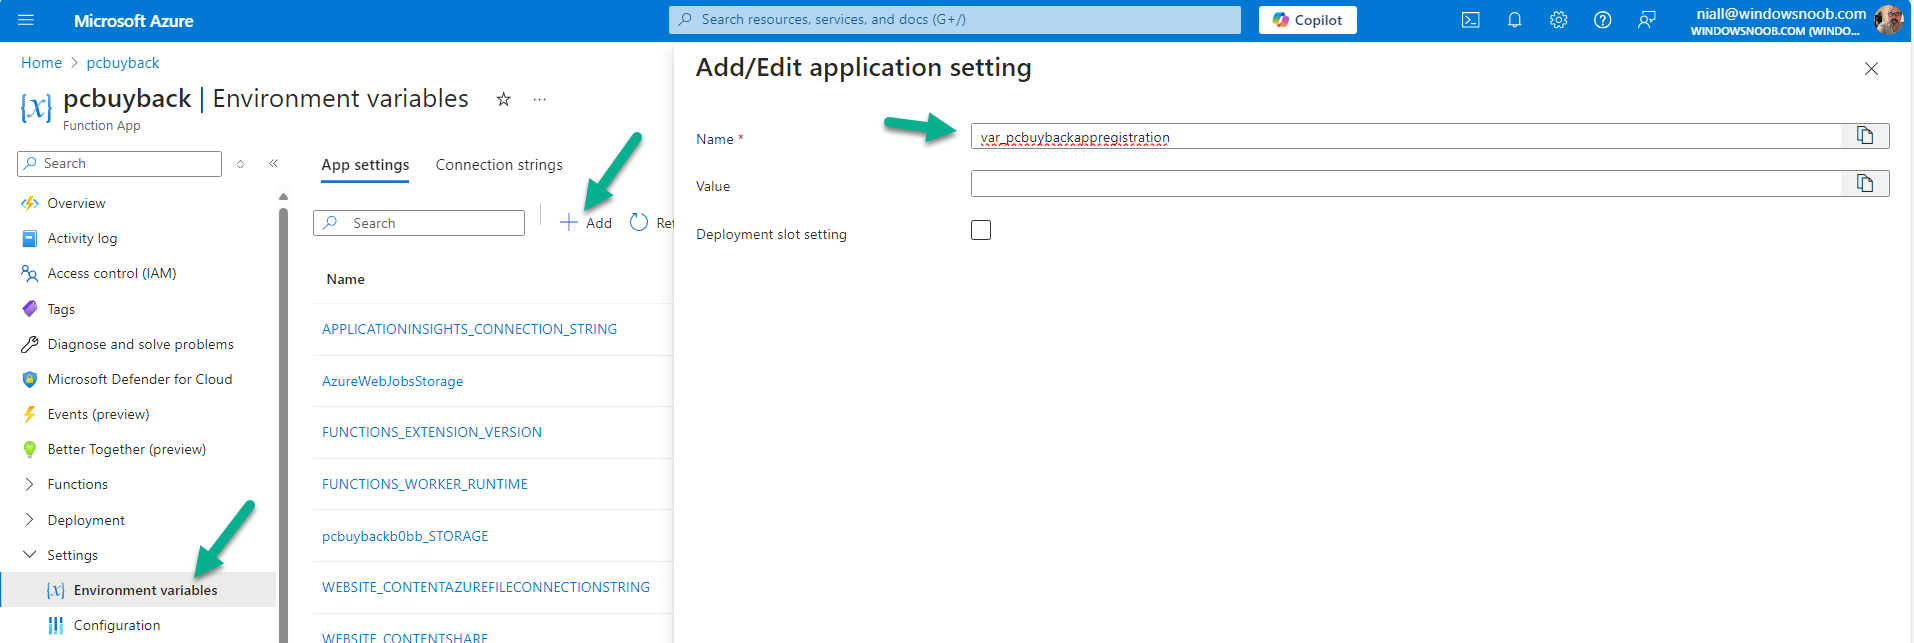Click into the Value input field

[1406, 183]
